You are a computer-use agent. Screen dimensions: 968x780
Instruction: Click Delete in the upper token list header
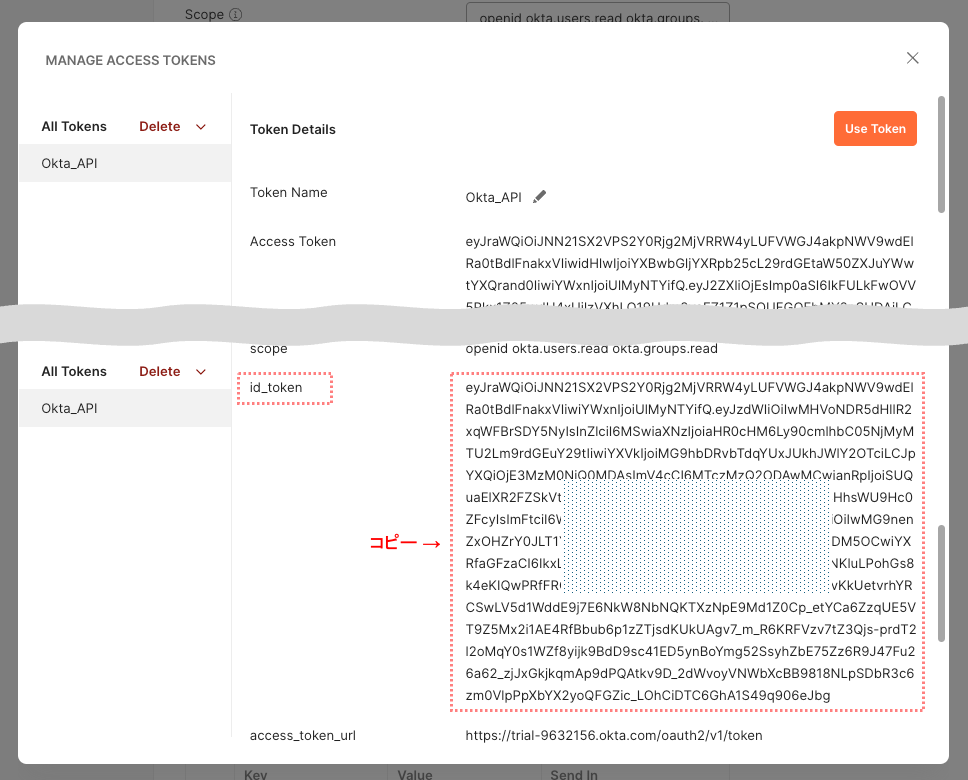pyautogui.click(x=160, y=127)
